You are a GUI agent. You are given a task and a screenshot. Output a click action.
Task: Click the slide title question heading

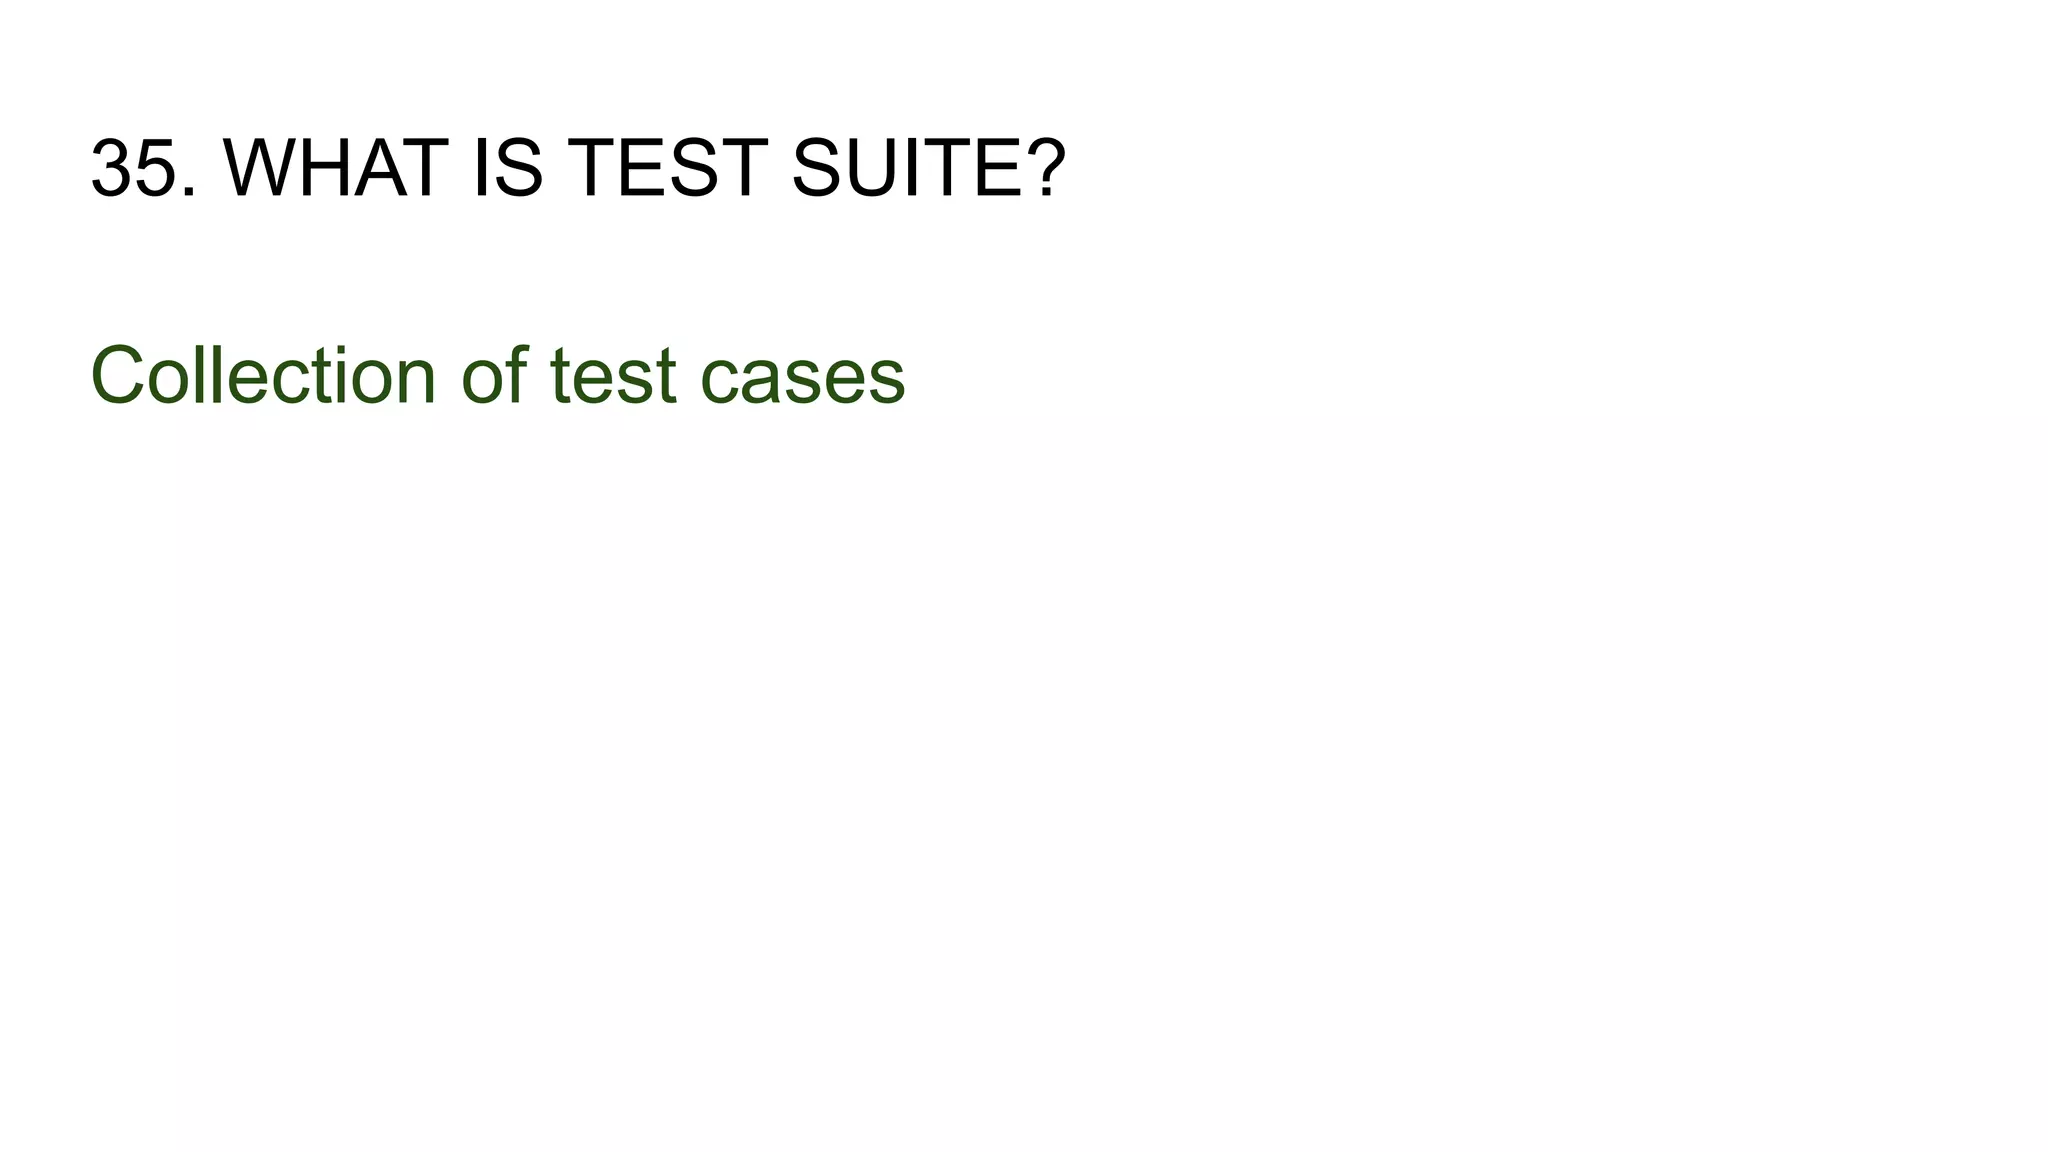578,168
